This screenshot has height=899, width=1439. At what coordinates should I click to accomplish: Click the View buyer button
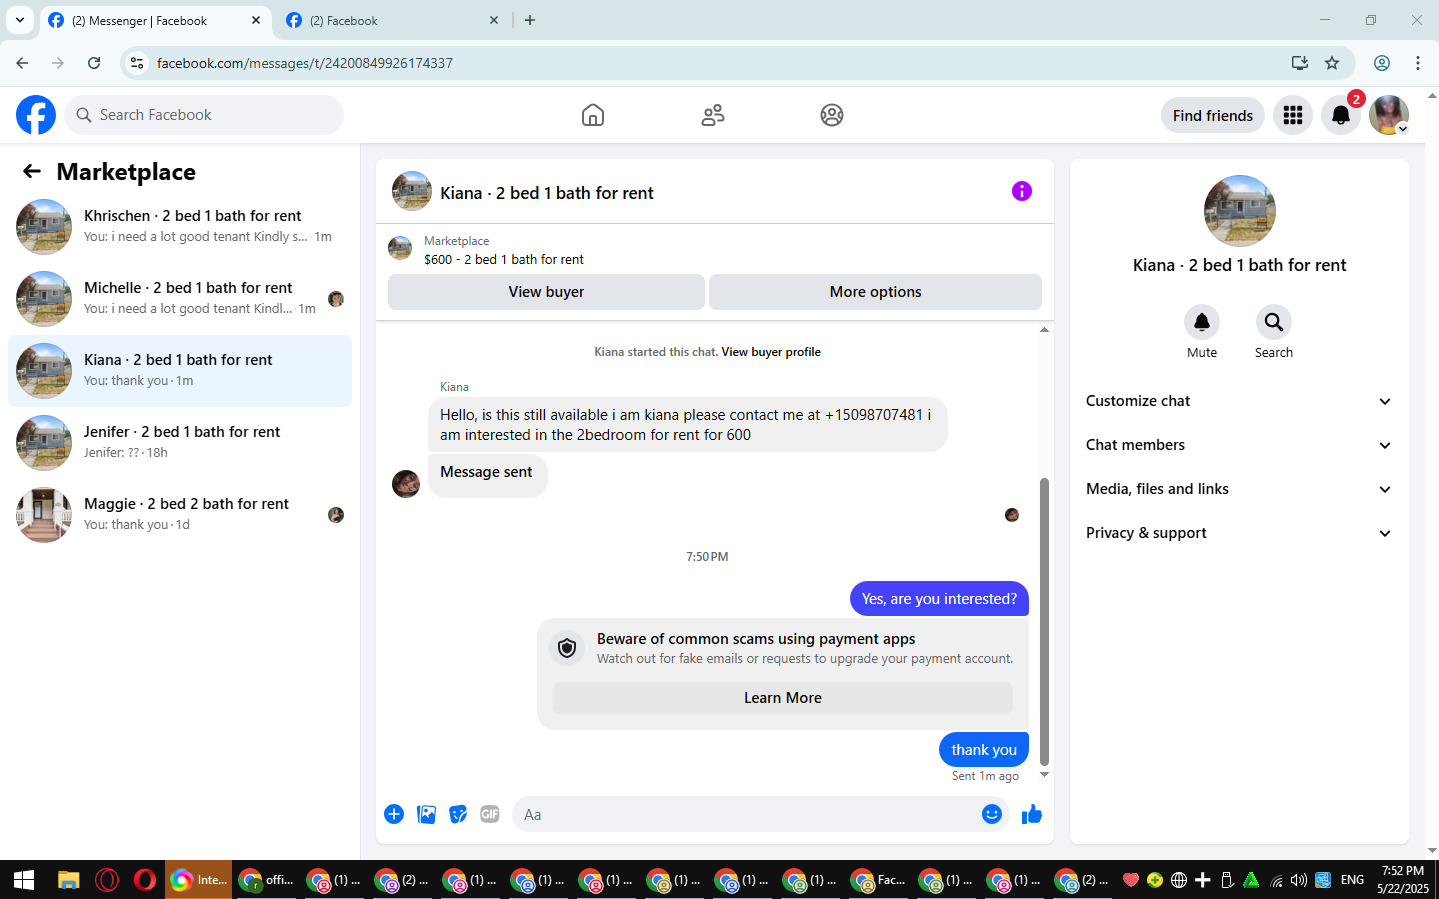tap(546, 292)
